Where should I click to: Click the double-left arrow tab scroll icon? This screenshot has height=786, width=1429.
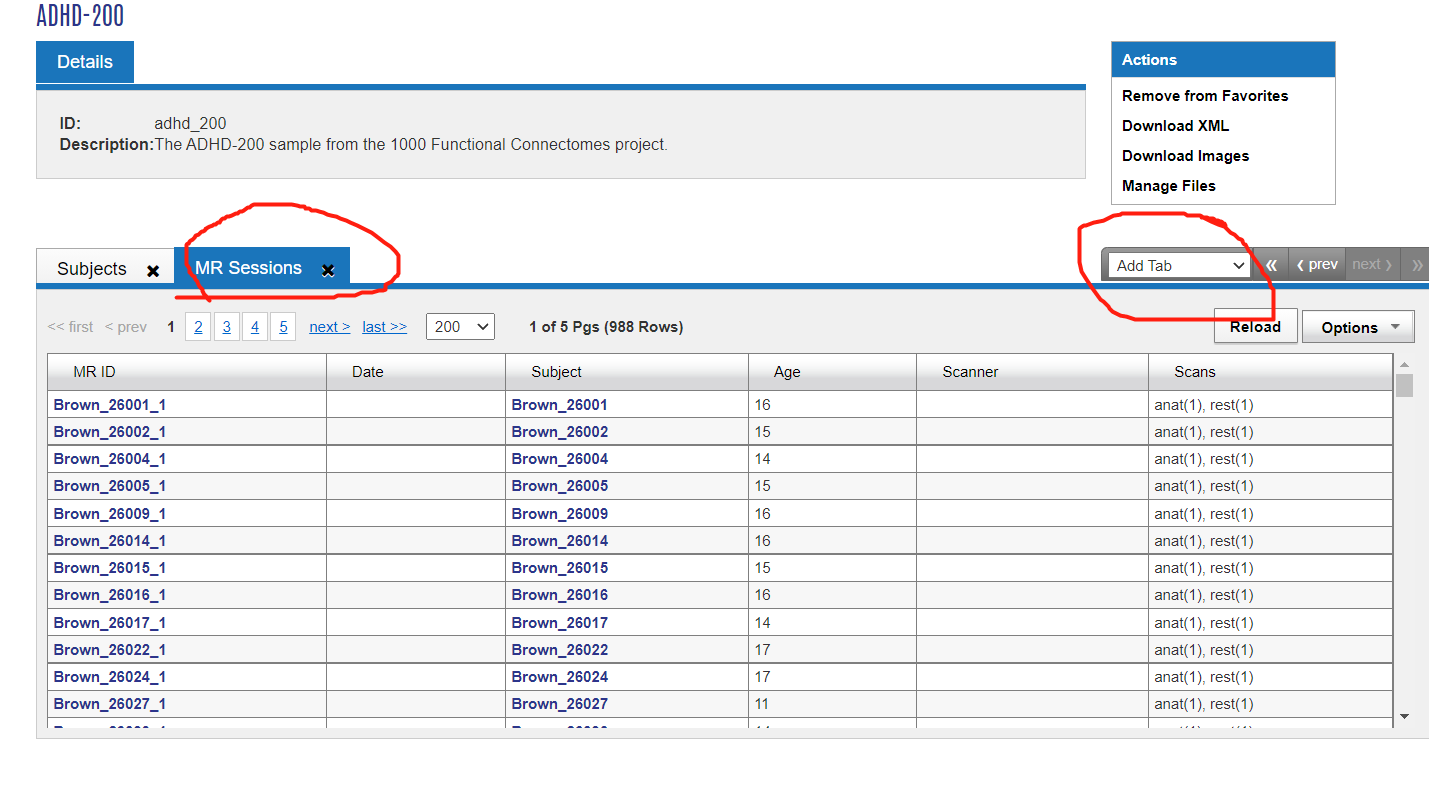tap(1271, 265)
